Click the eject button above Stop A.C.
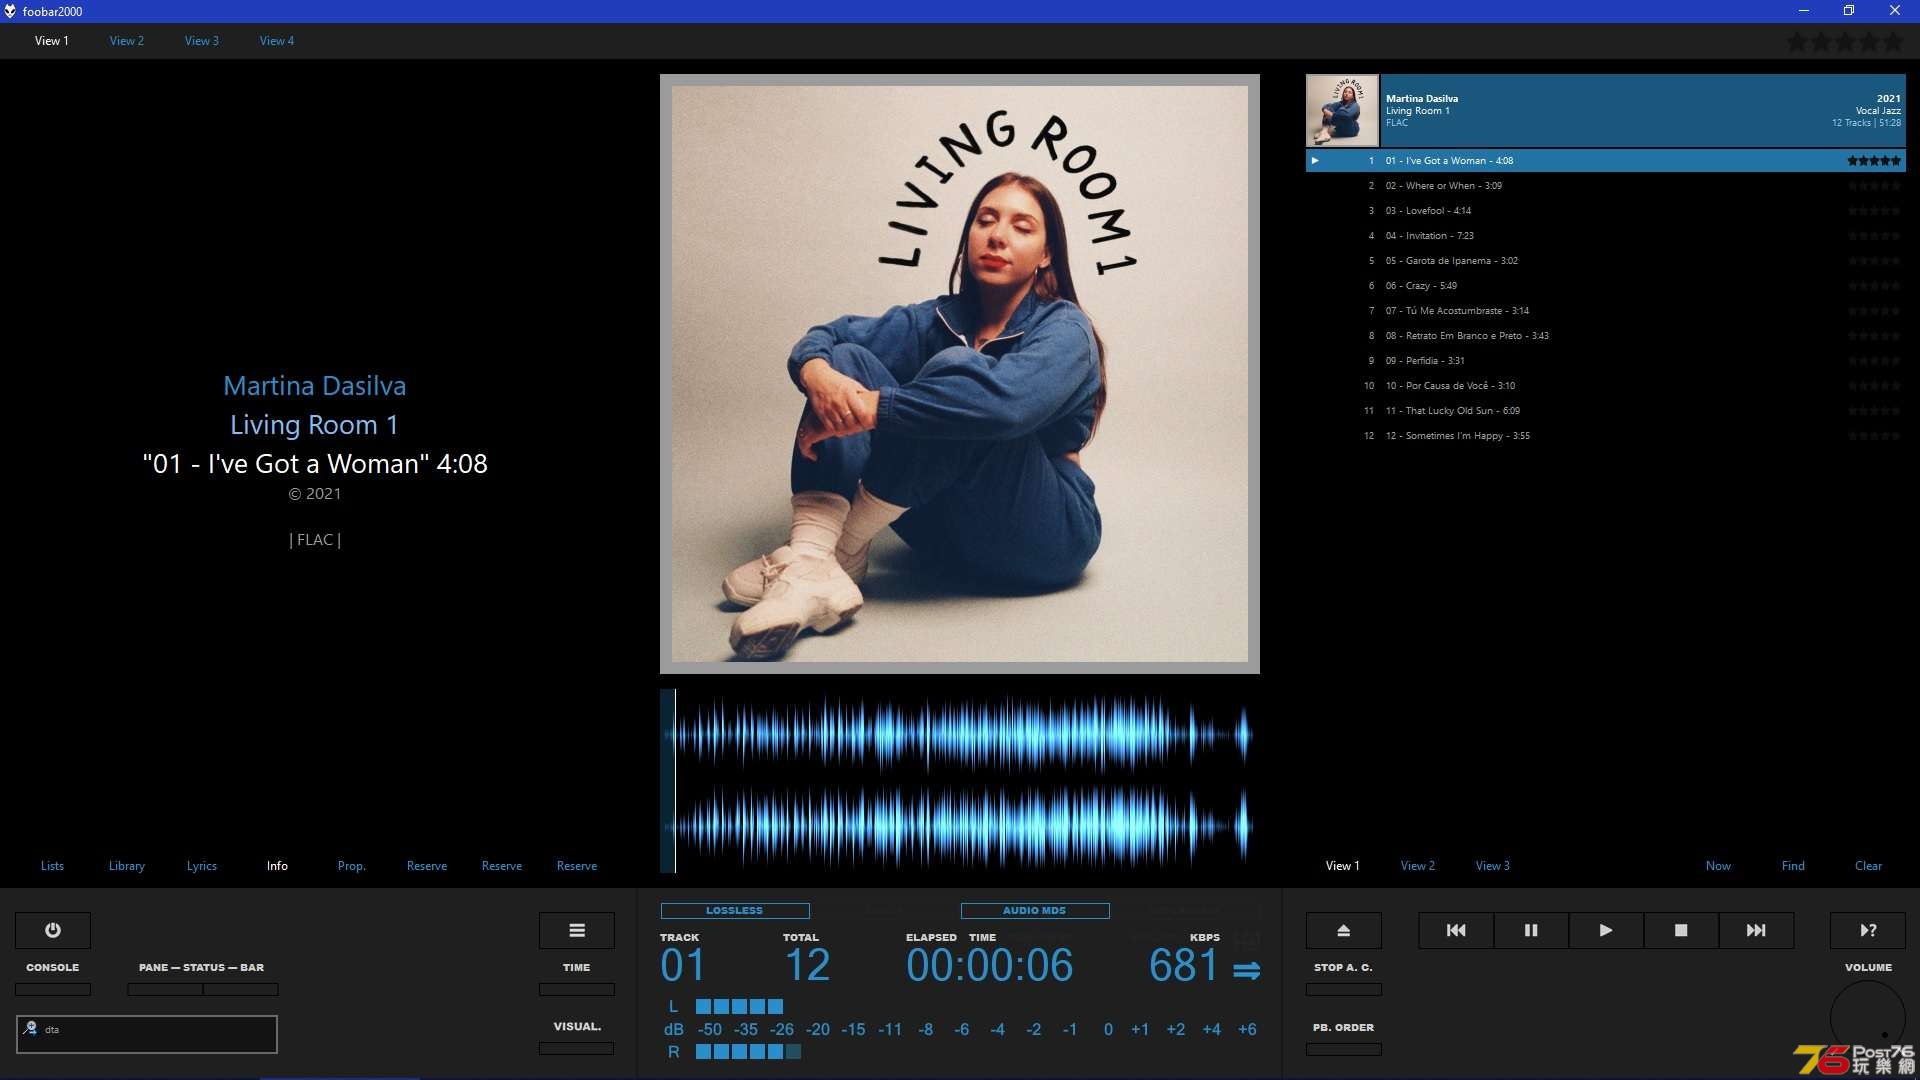This screenshot has width=1920, height=1080. coord(1344,930)
